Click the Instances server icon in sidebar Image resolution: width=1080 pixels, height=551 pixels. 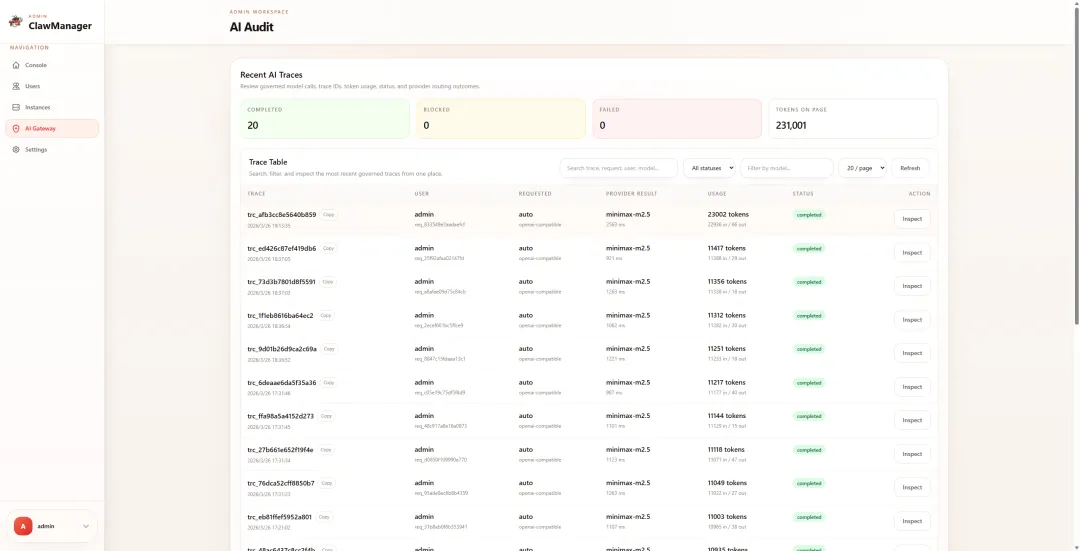point(17,107)
